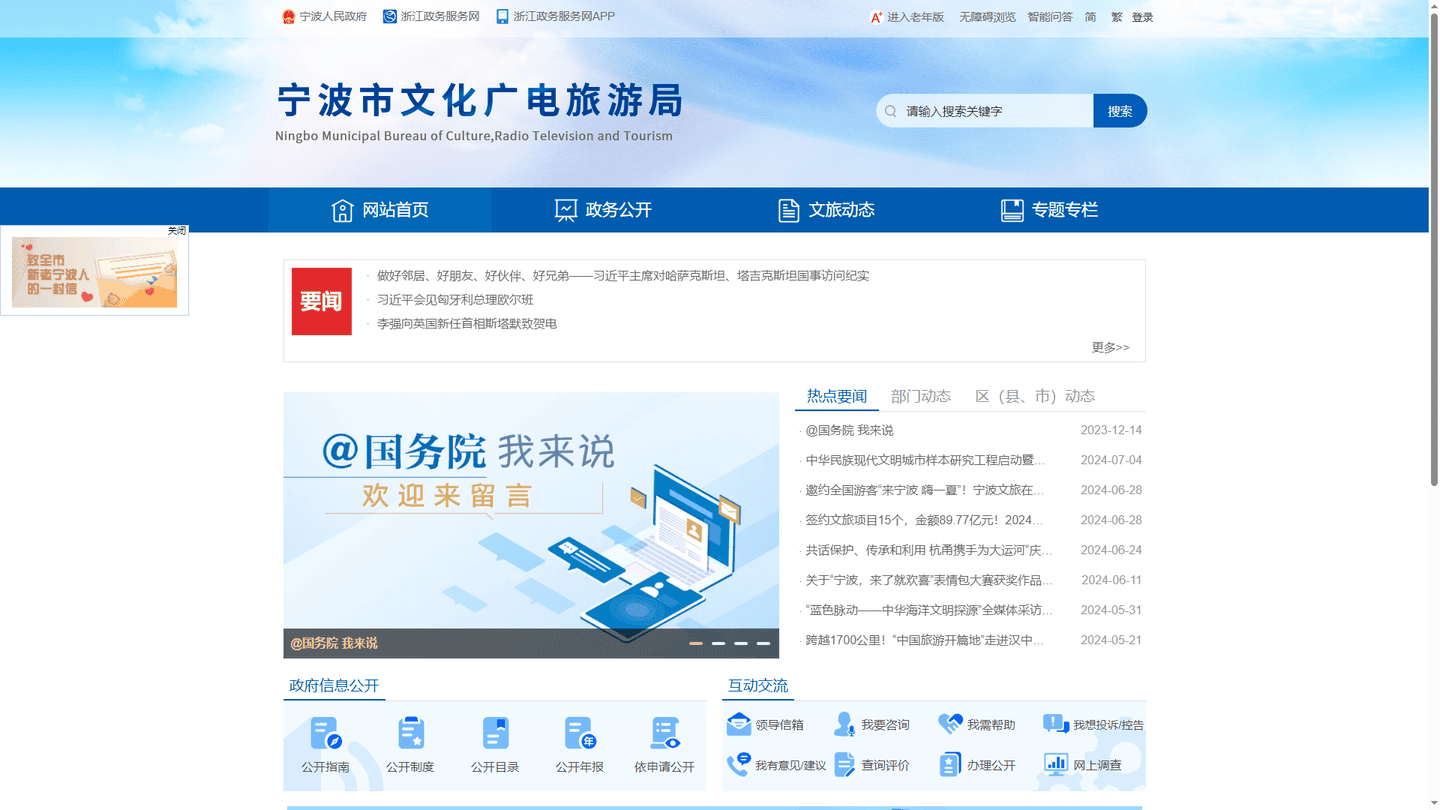Open 公开年报 icon
Image resolution: width=1440 pixels, height=810 pixels.
click(x=580, y=734)
